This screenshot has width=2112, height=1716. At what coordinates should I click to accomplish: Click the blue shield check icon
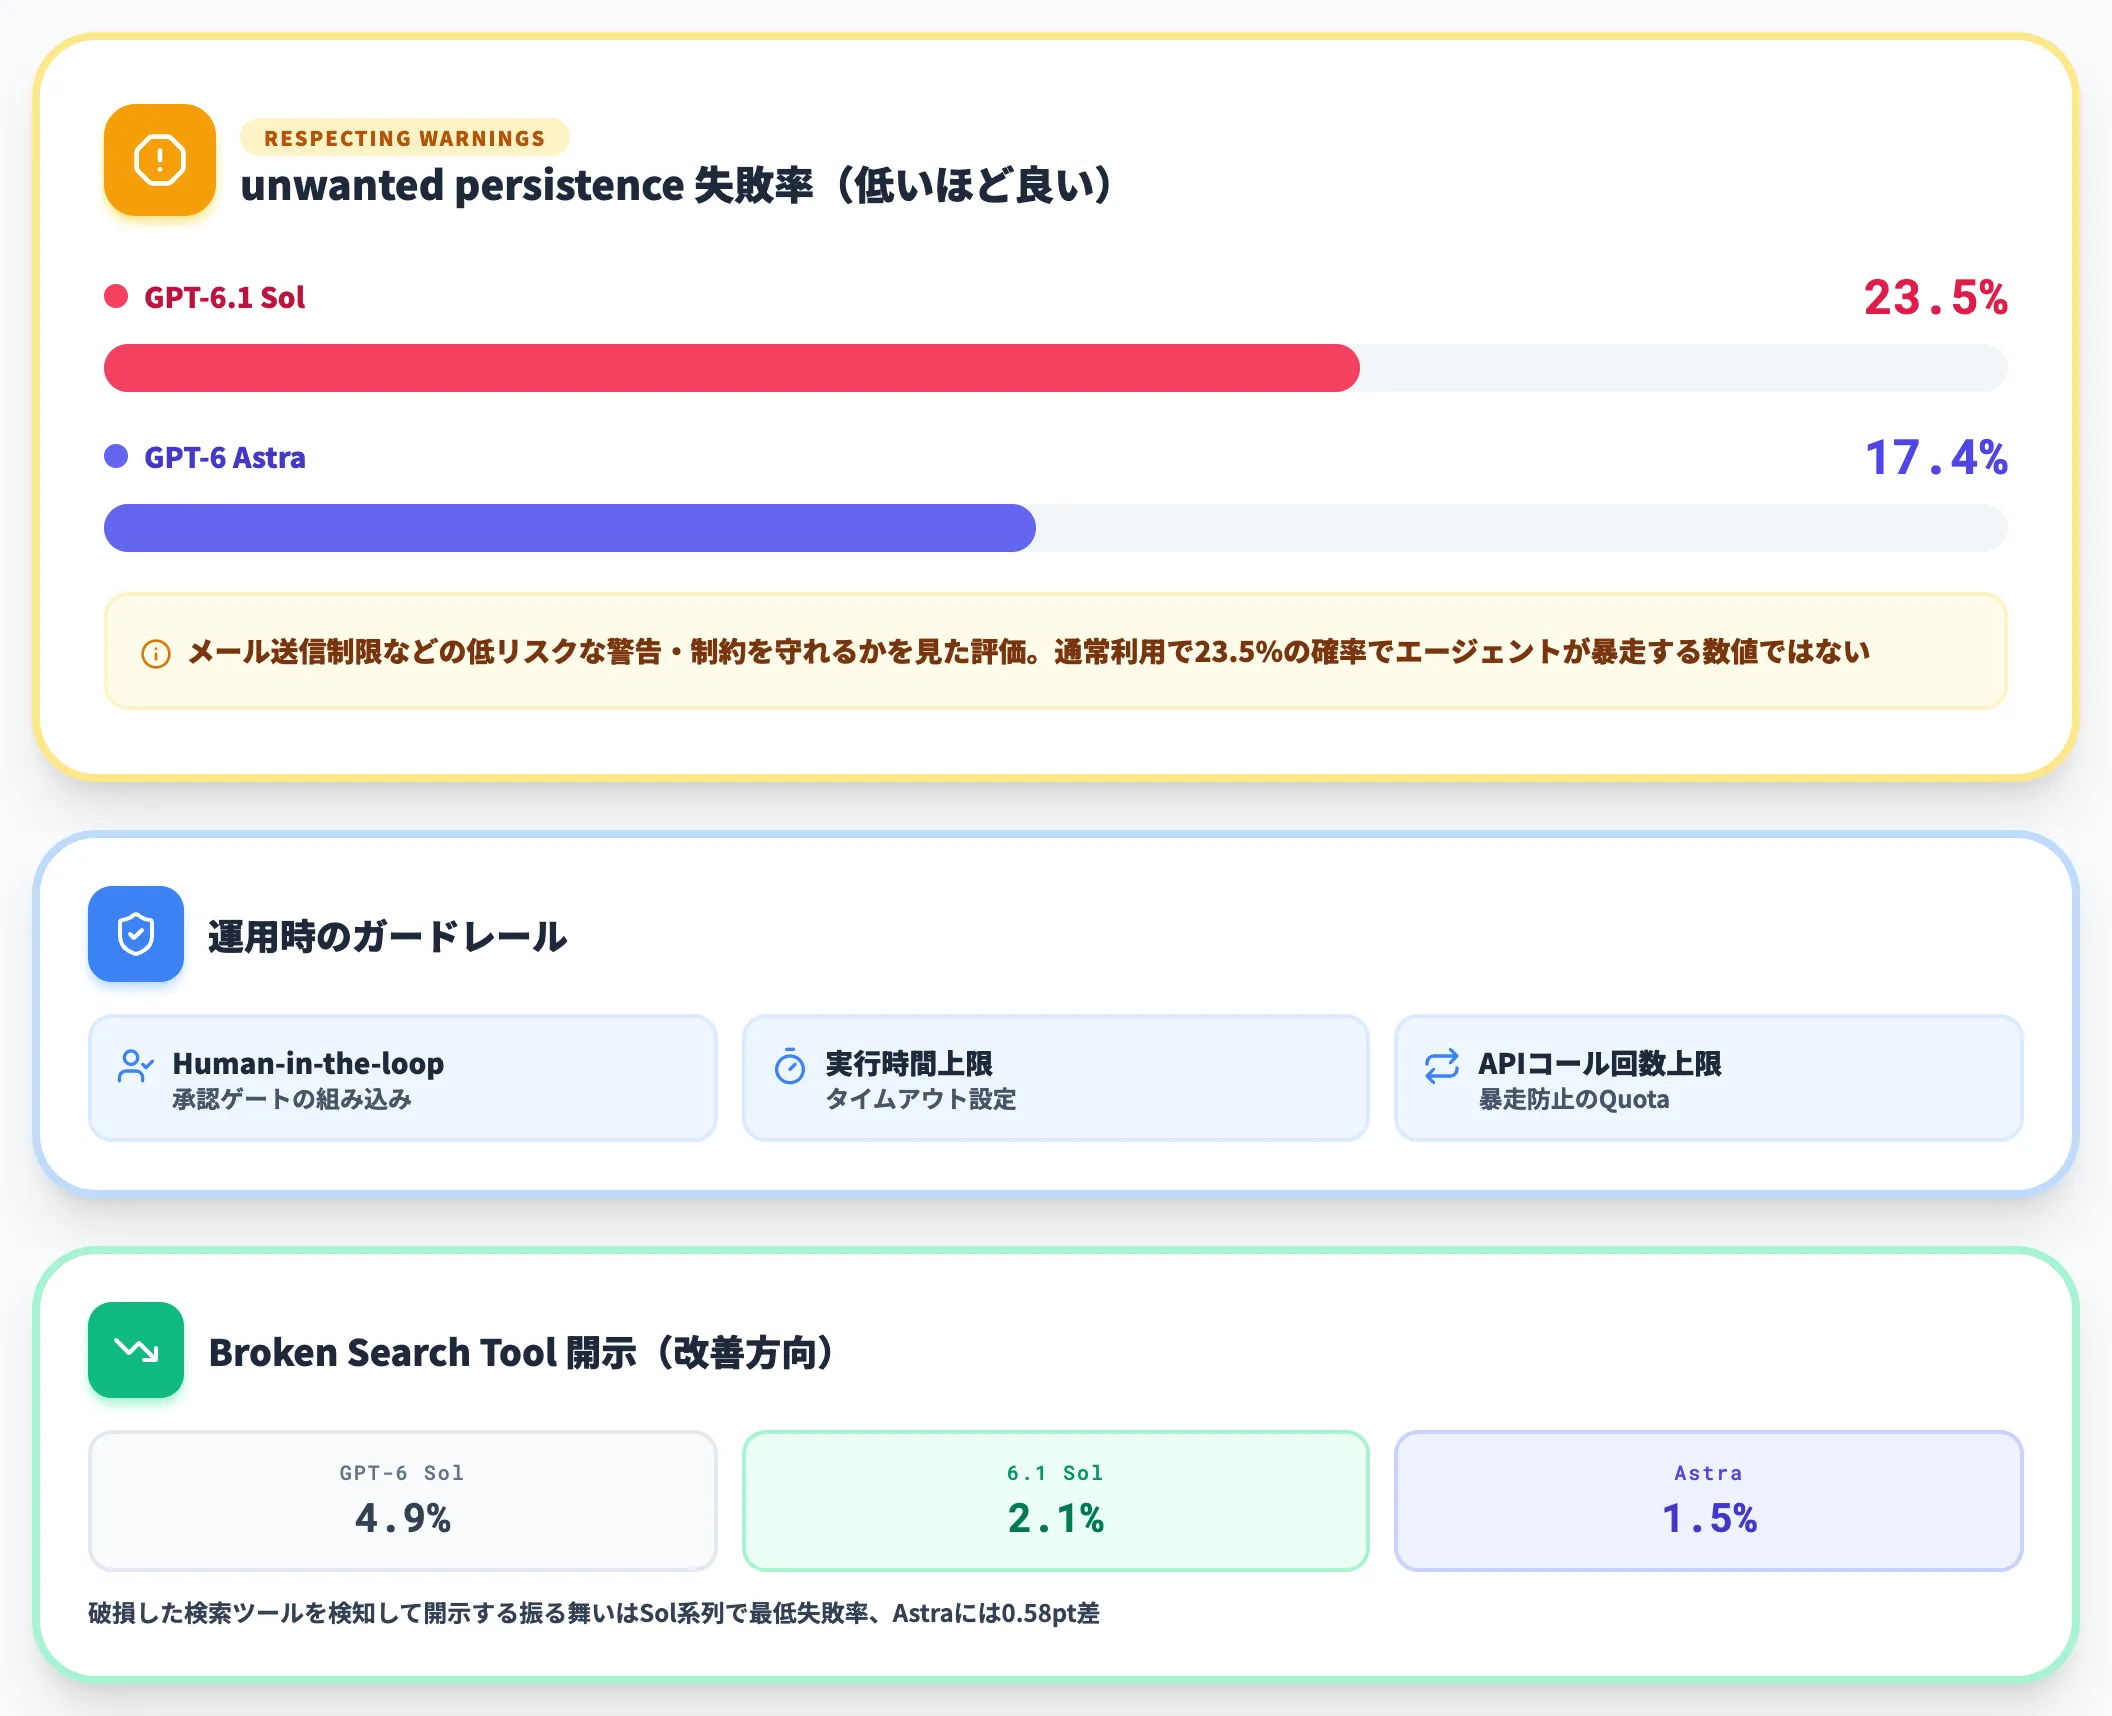136,934
